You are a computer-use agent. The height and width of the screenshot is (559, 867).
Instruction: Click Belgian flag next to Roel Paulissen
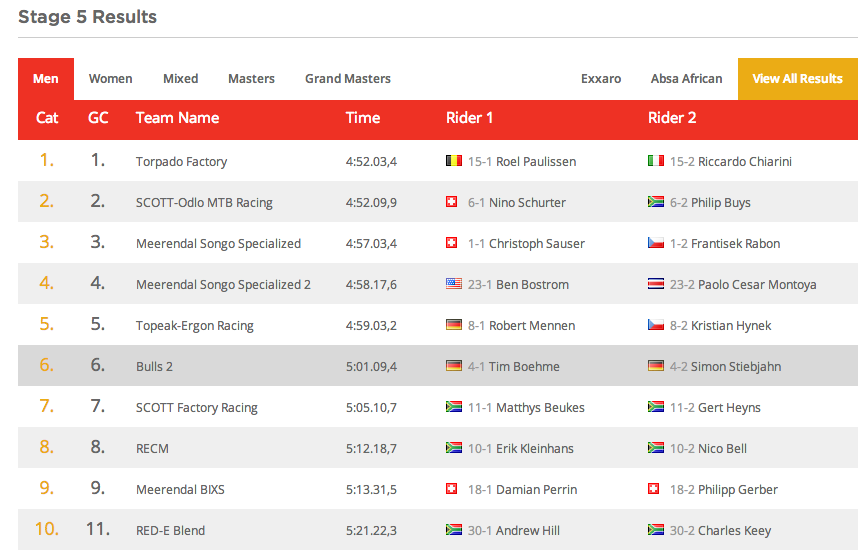coord(453,161)
